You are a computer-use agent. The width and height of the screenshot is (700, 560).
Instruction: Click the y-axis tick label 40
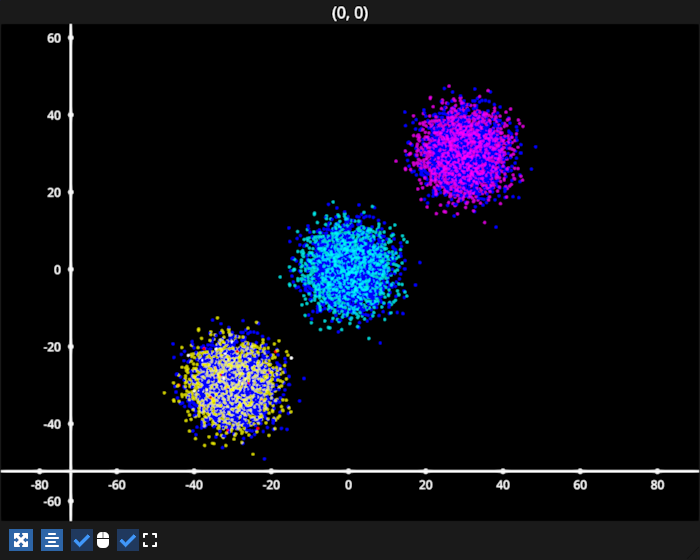(x=54, y=116)
